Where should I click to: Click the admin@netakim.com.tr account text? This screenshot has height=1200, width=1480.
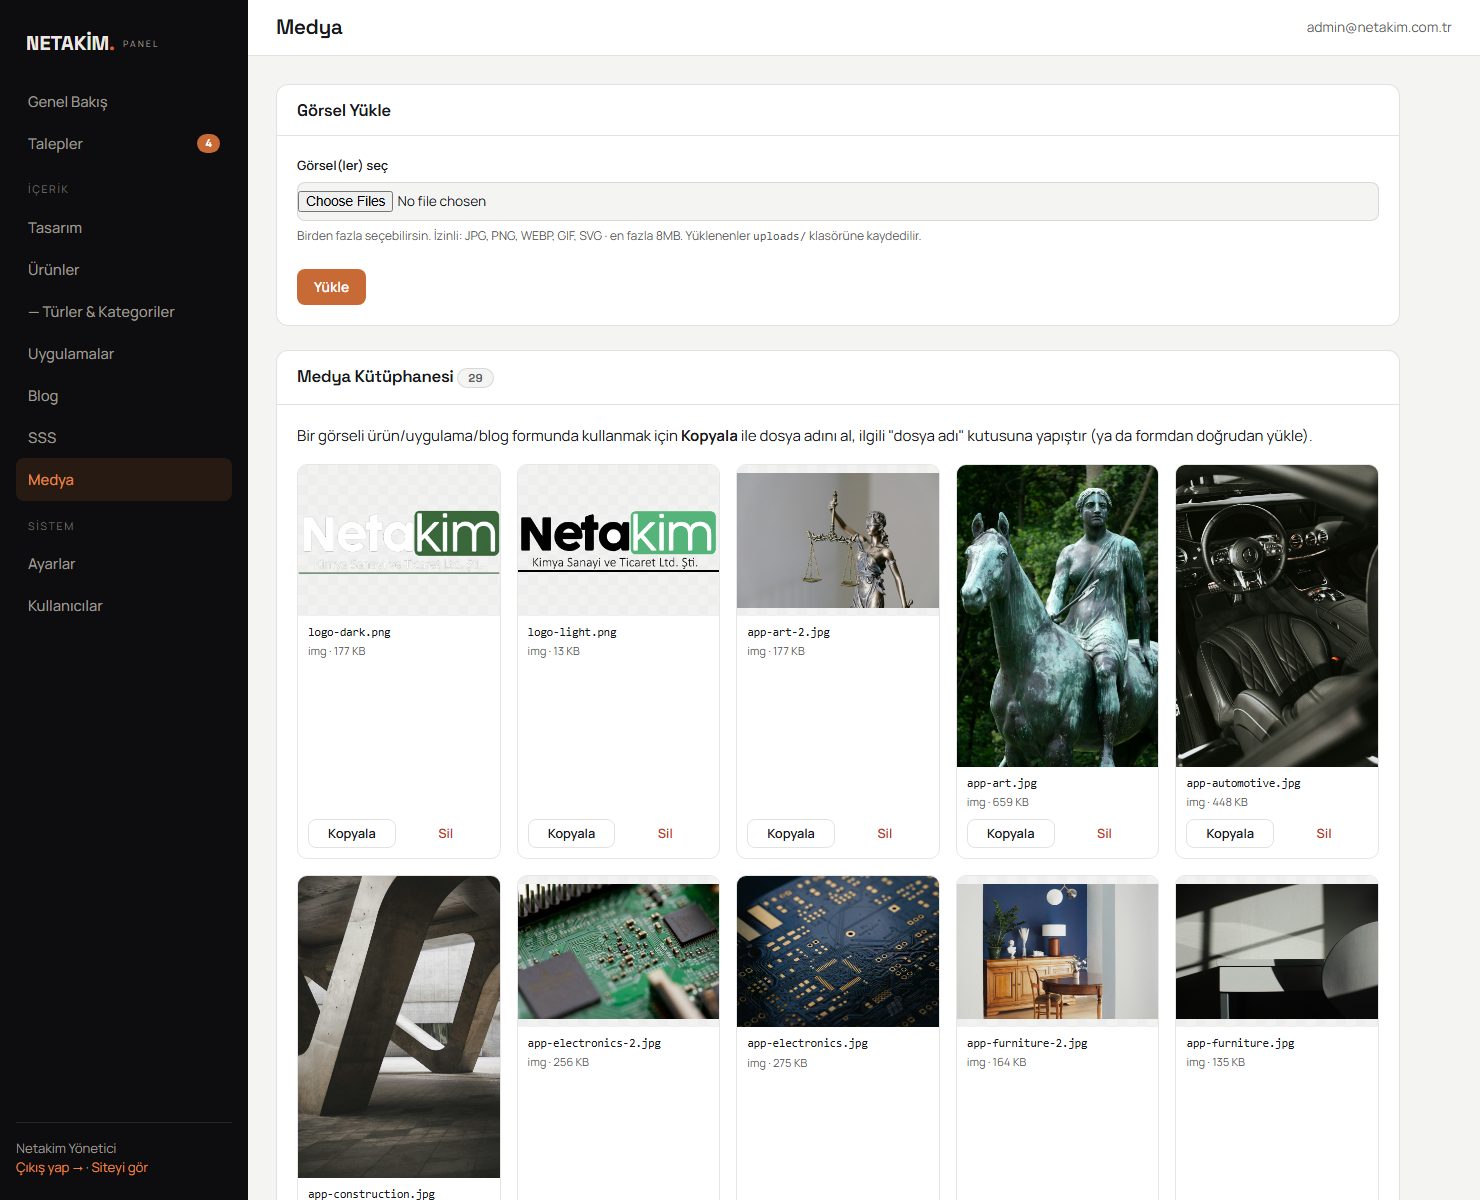pos(1379,27)
